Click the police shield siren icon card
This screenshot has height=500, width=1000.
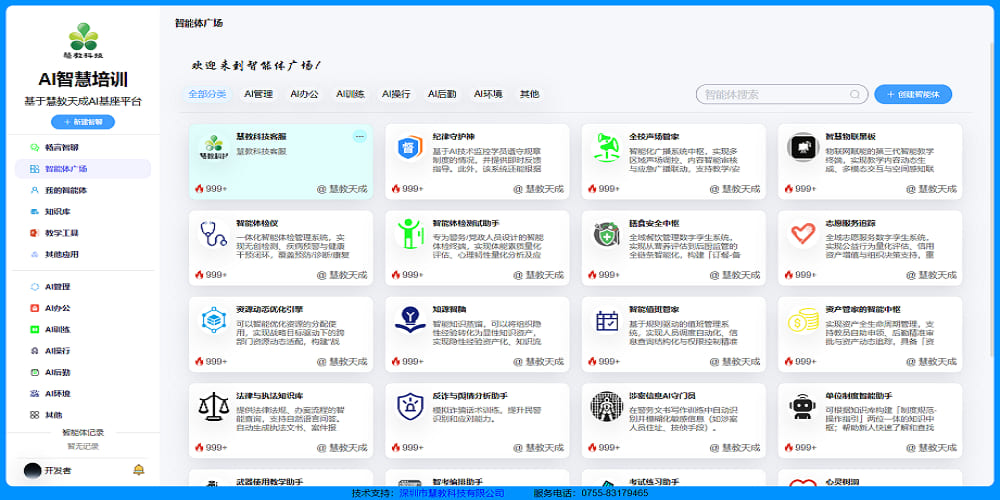(x=477, y=420)
